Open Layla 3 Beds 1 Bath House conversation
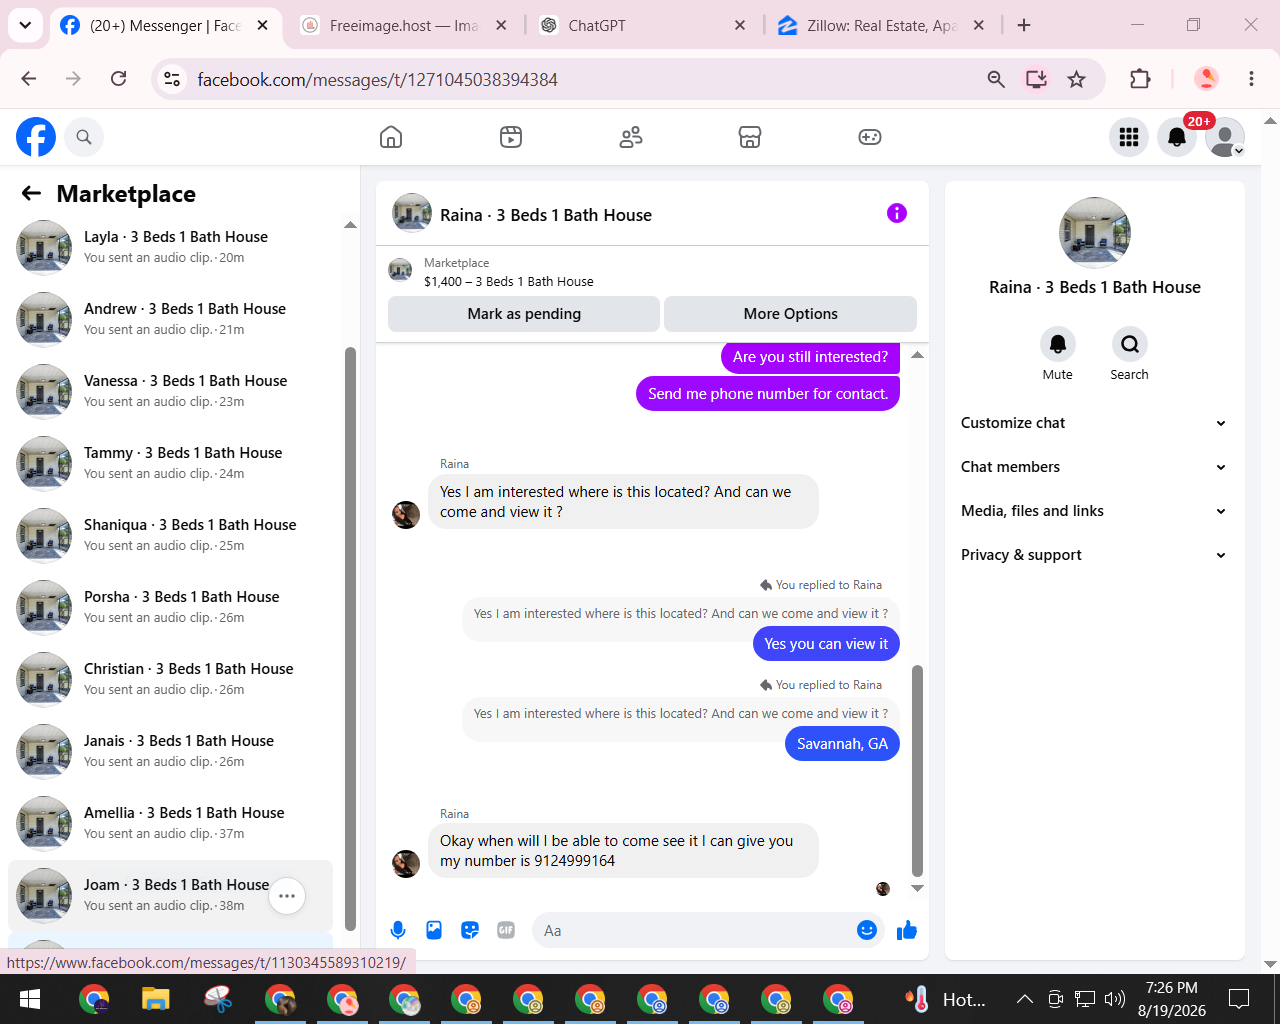 [171, 247]
